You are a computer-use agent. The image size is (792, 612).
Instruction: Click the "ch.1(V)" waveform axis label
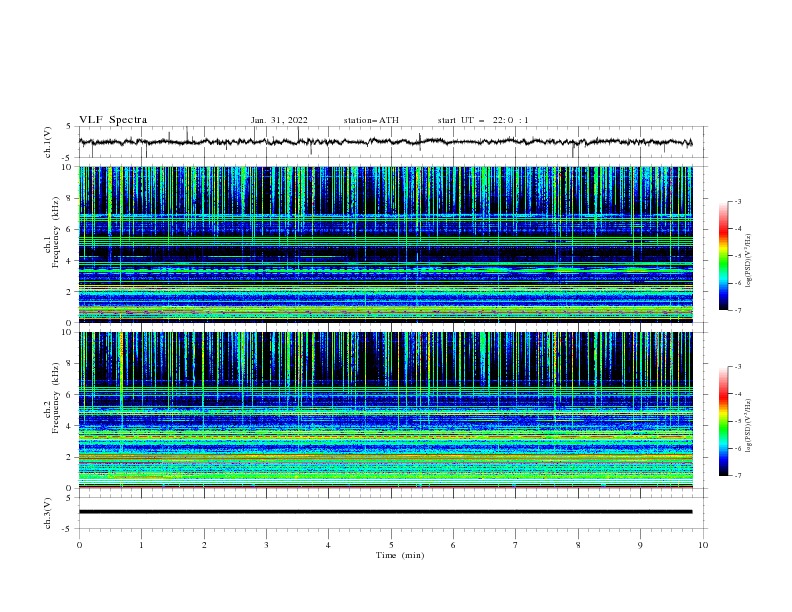click(x=48, y=142)
